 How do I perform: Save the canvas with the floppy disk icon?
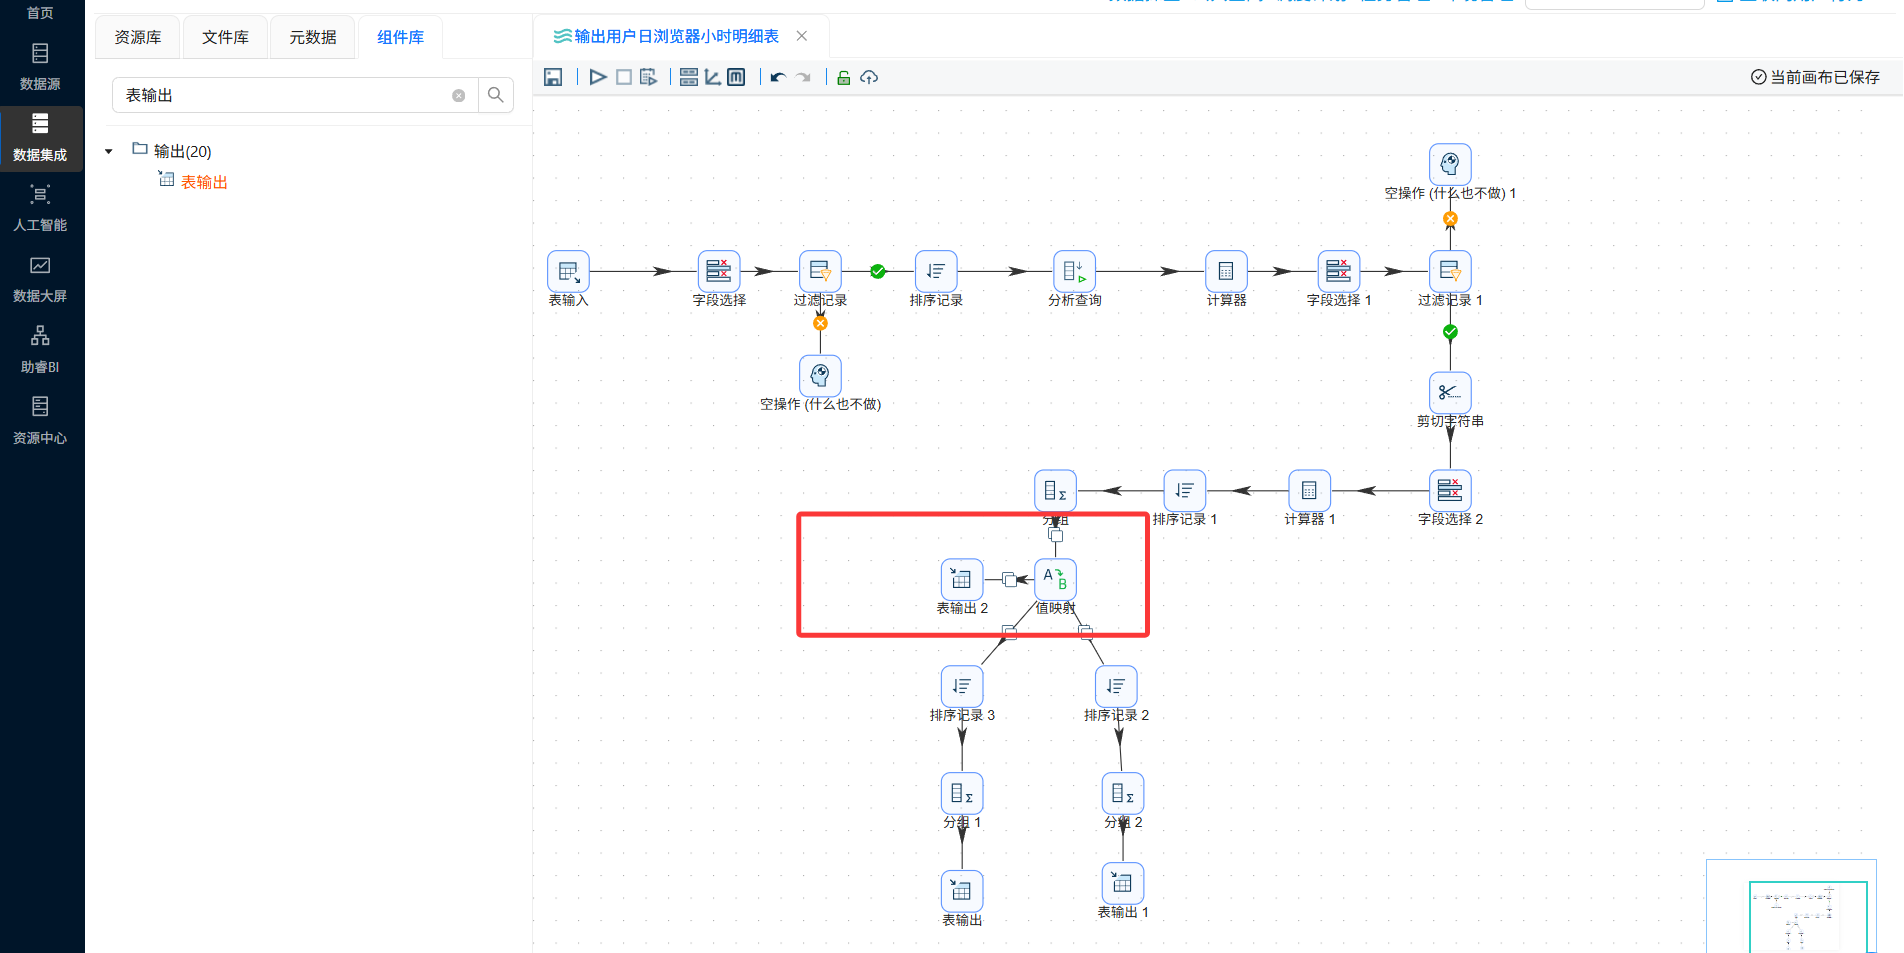(553, 77)
